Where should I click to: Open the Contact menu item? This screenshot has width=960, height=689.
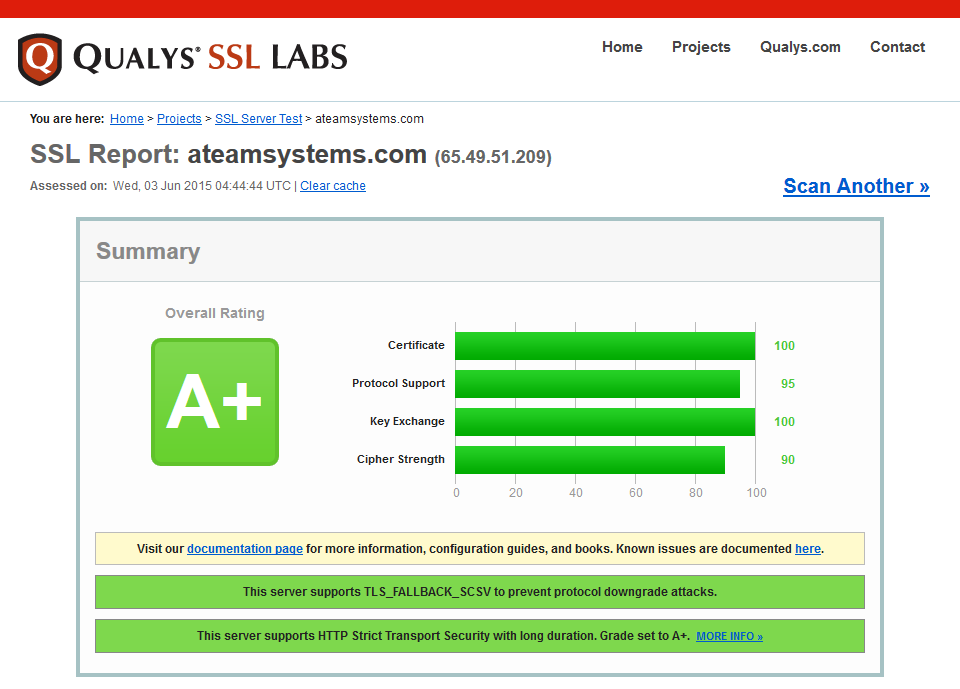[898, 47]
